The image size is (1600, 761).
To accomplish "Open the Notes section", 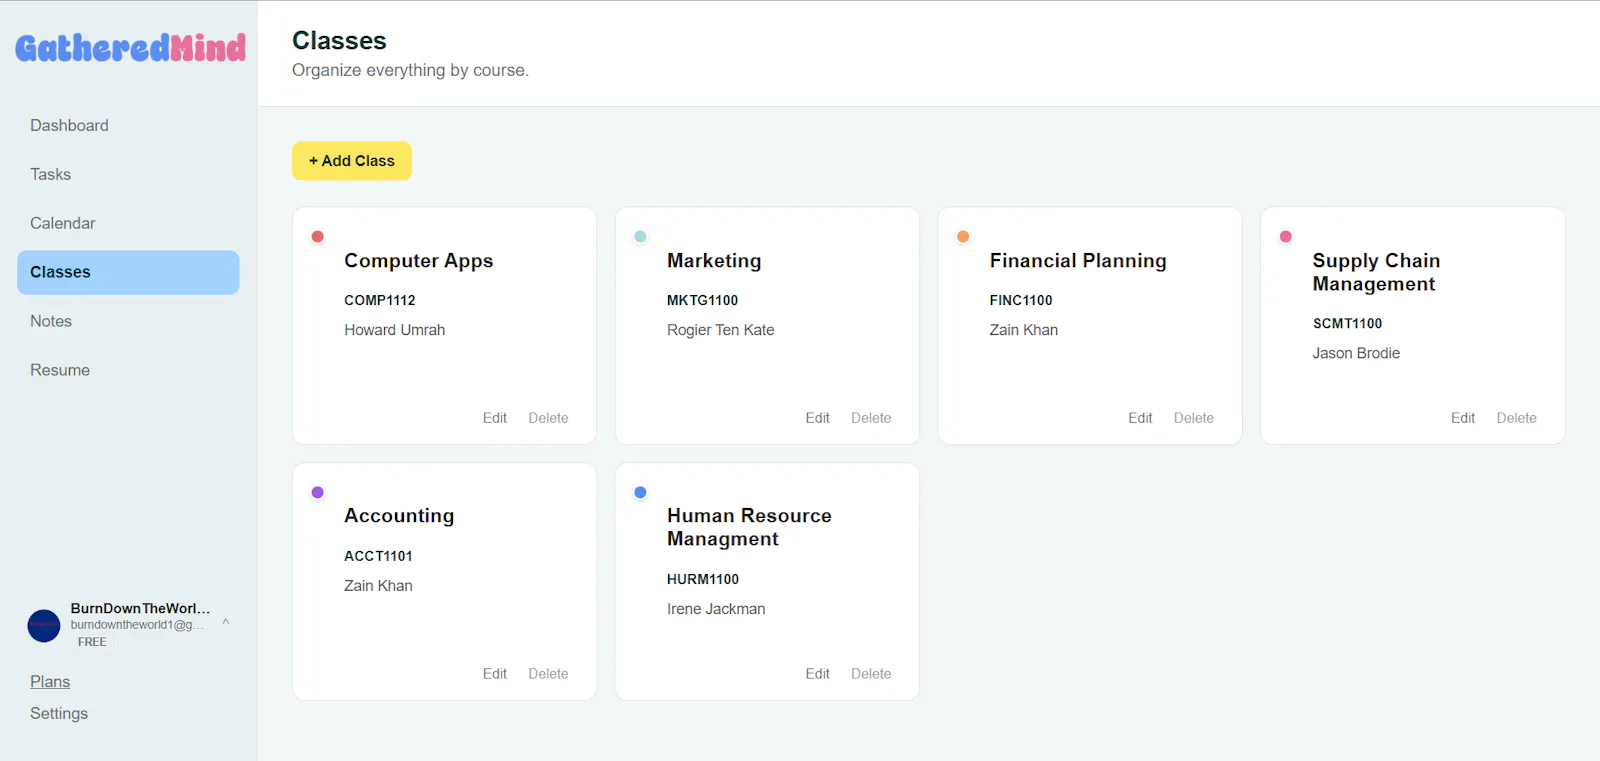I will [51, 321].
